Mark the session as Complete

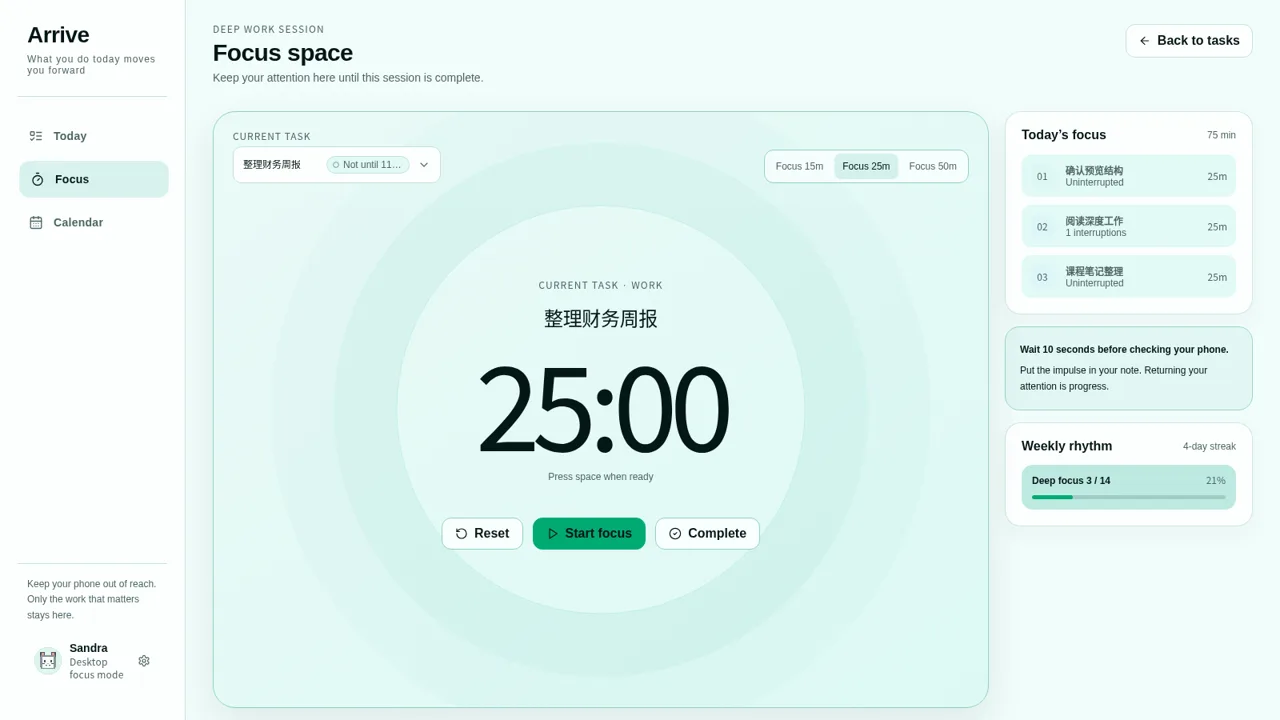(x=707, y=534)
